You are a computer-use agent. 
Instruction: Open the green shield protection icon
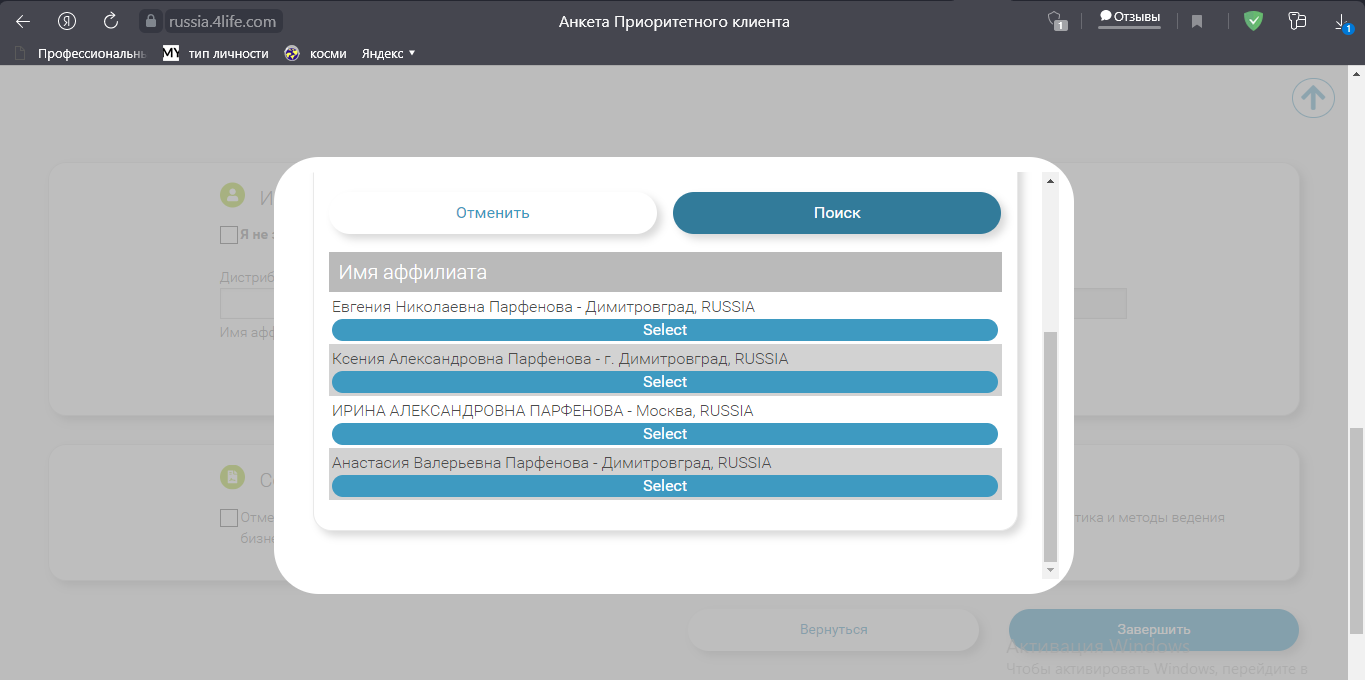pyautogui.click(x=1253, y=21)
